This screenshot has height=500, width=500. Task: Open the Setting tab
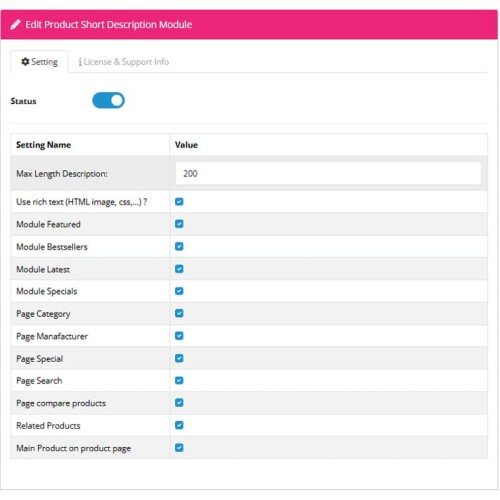click(x=39, y=62)
